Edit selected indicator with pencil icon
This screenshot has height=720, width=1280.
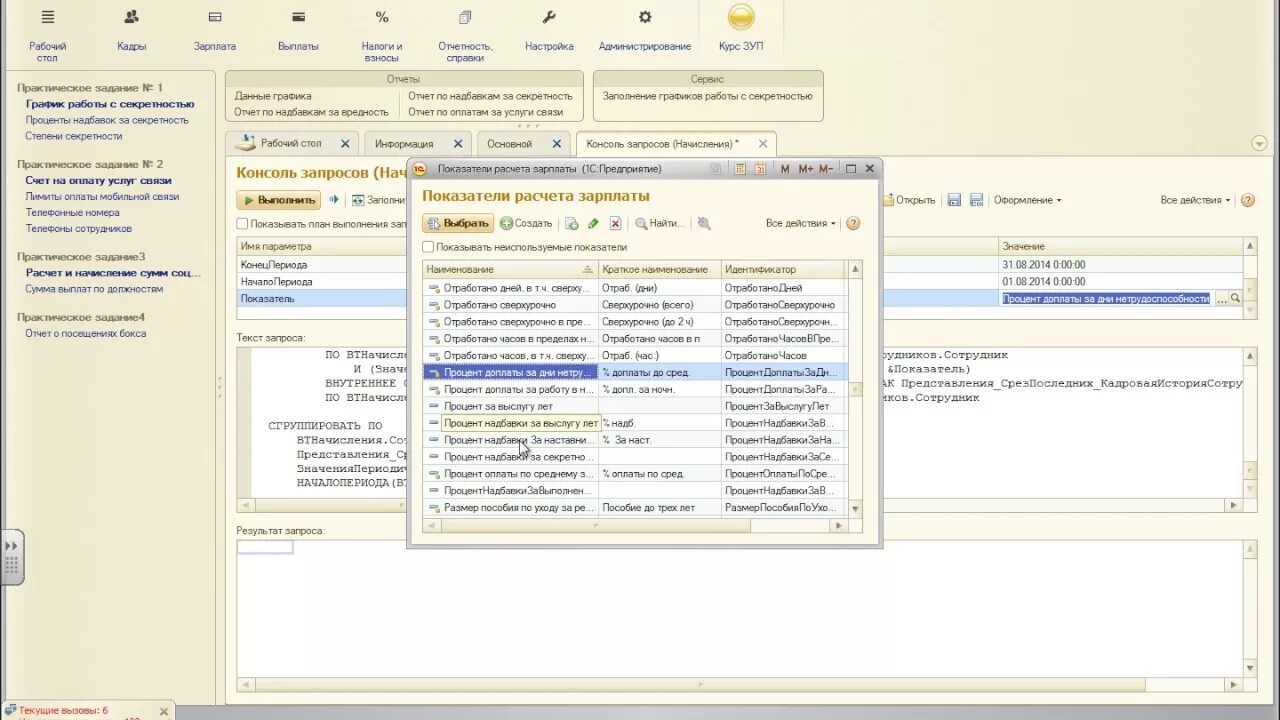point(593,224)
